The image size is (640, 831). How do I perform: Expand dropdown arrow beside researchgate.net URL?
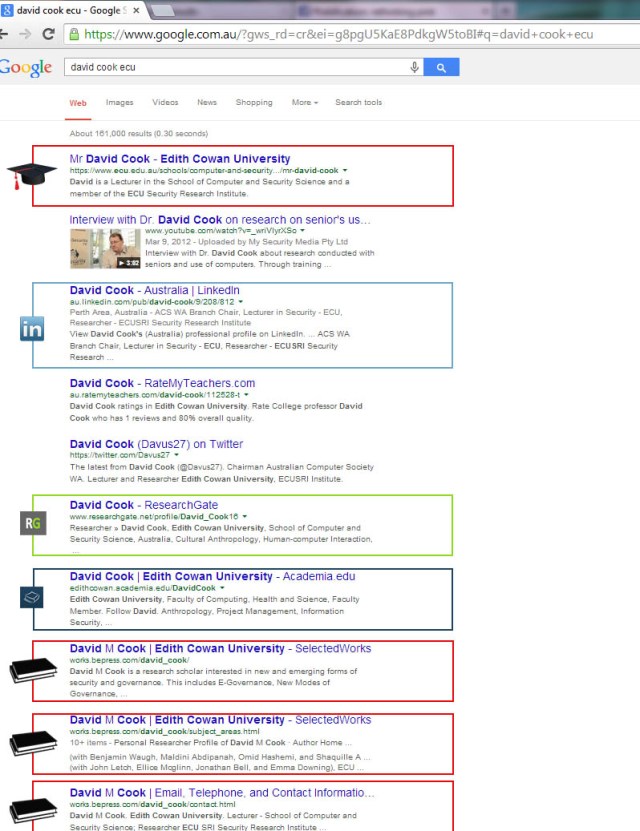tap(245, 516)
